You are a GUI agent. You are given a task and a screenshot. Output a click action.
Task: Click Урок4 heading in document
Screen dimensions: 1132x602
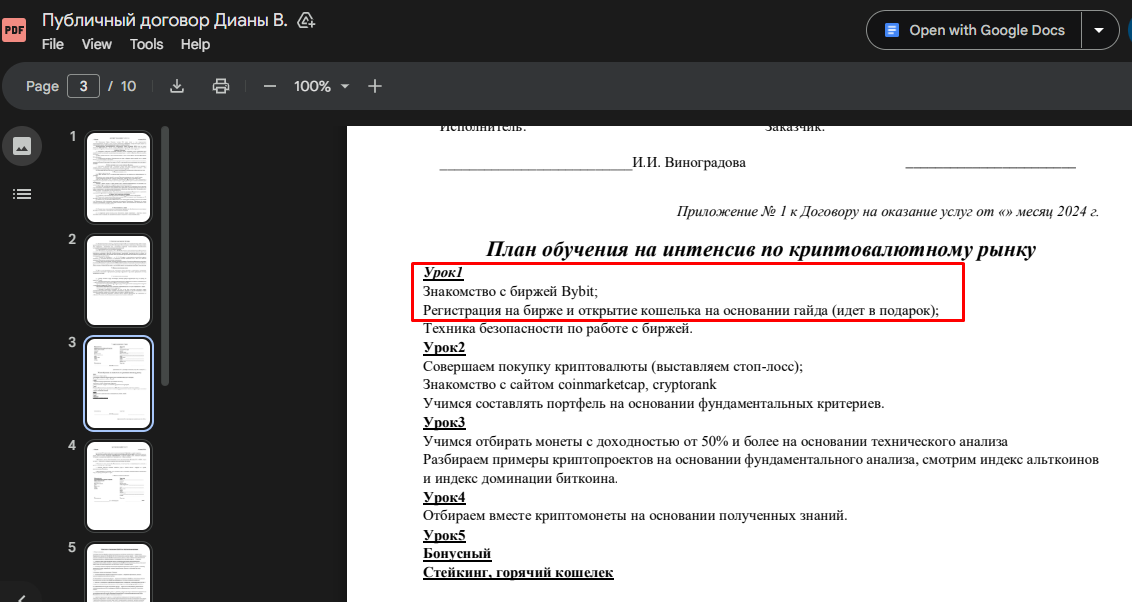(444, 497)
